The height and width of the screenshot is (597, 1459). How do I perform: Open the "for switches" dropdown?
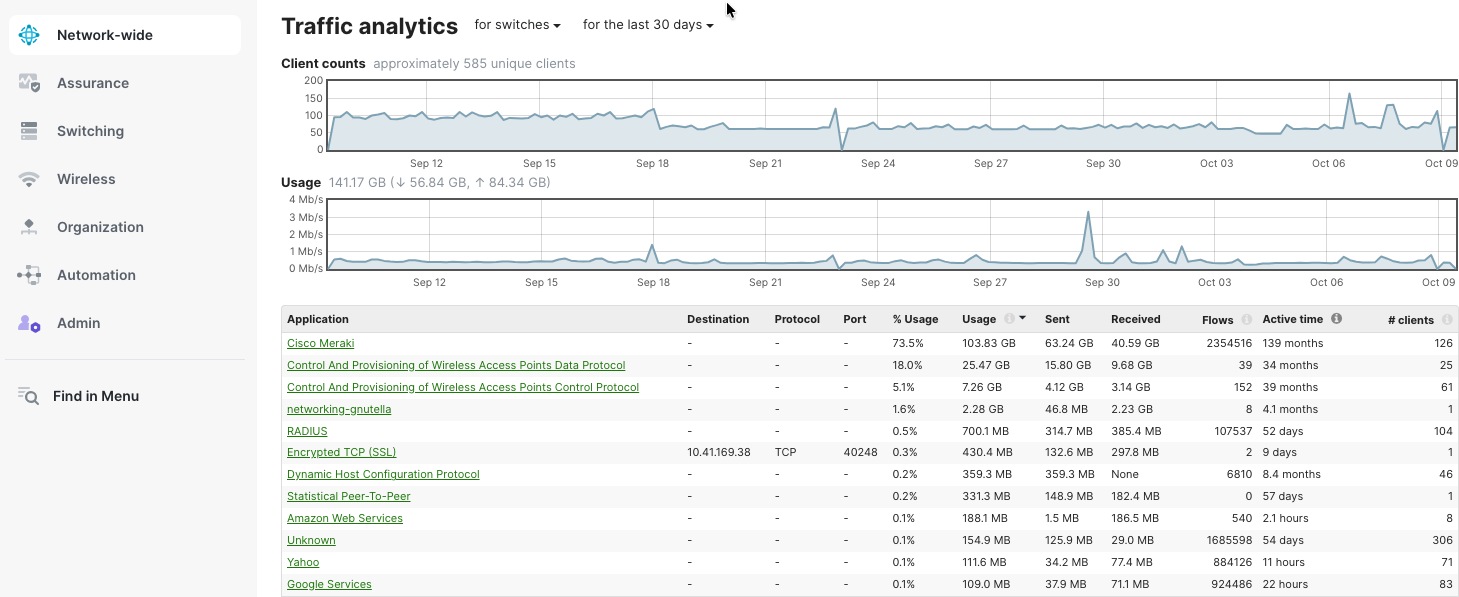(x=517, y=25)
